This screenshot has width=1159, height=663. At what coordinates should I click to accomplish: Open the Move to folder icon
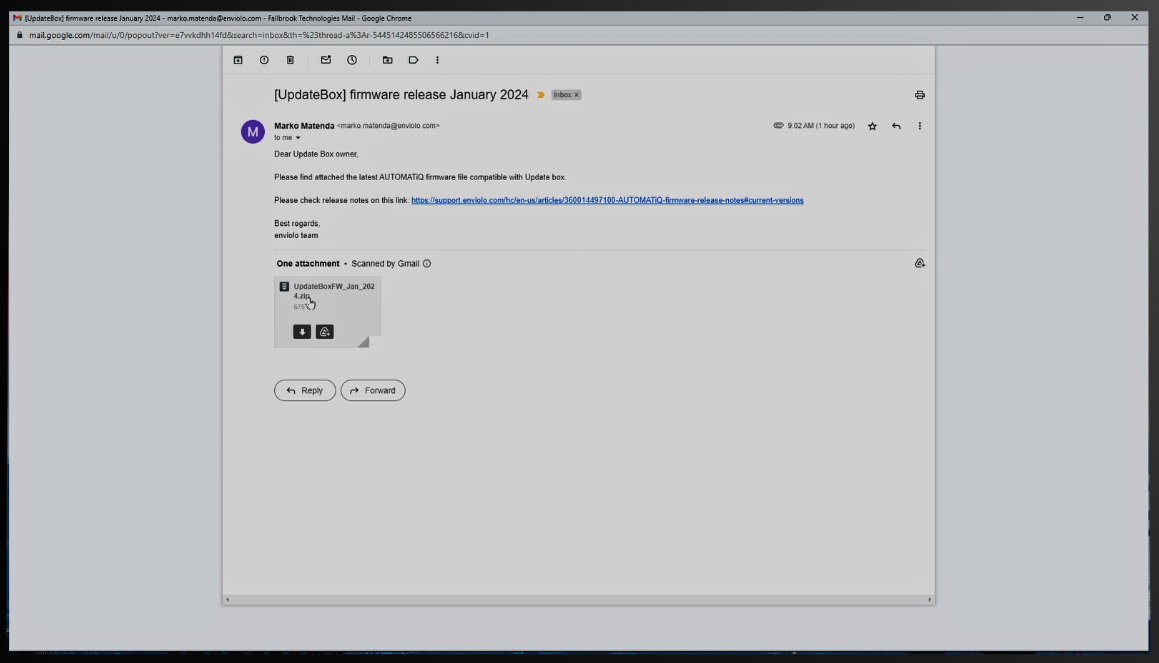tap(387, 60)
